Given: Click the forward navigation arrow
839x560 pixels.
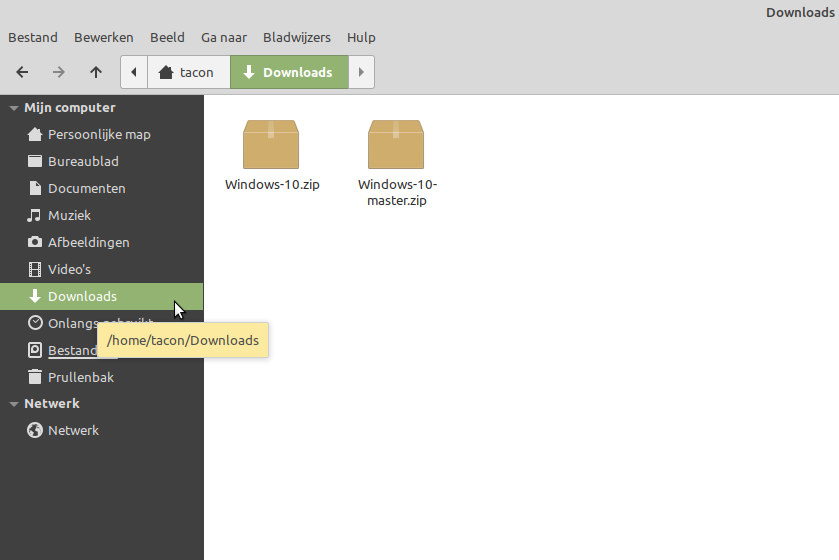Looking at the screenshot, I should (59, 72).
